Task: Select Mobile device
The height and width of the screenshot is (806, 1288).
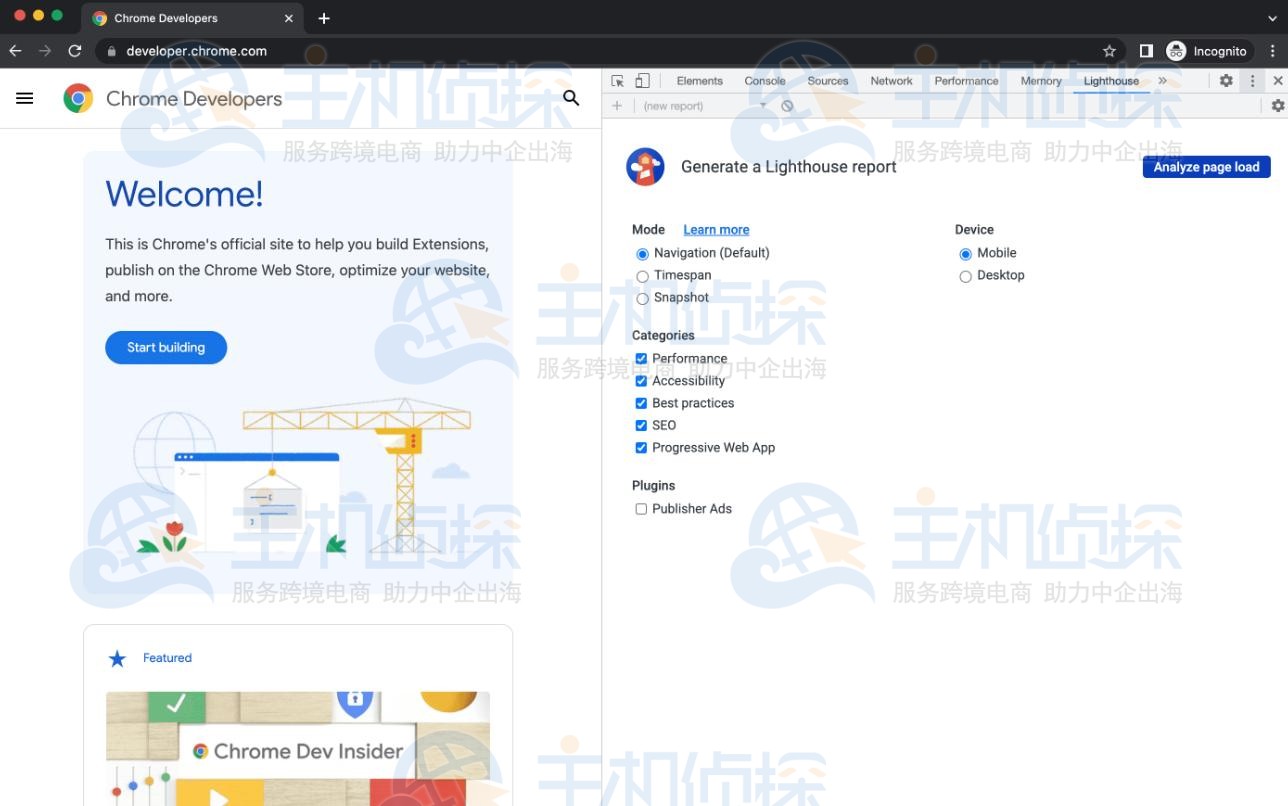Action: pos(965,254)
